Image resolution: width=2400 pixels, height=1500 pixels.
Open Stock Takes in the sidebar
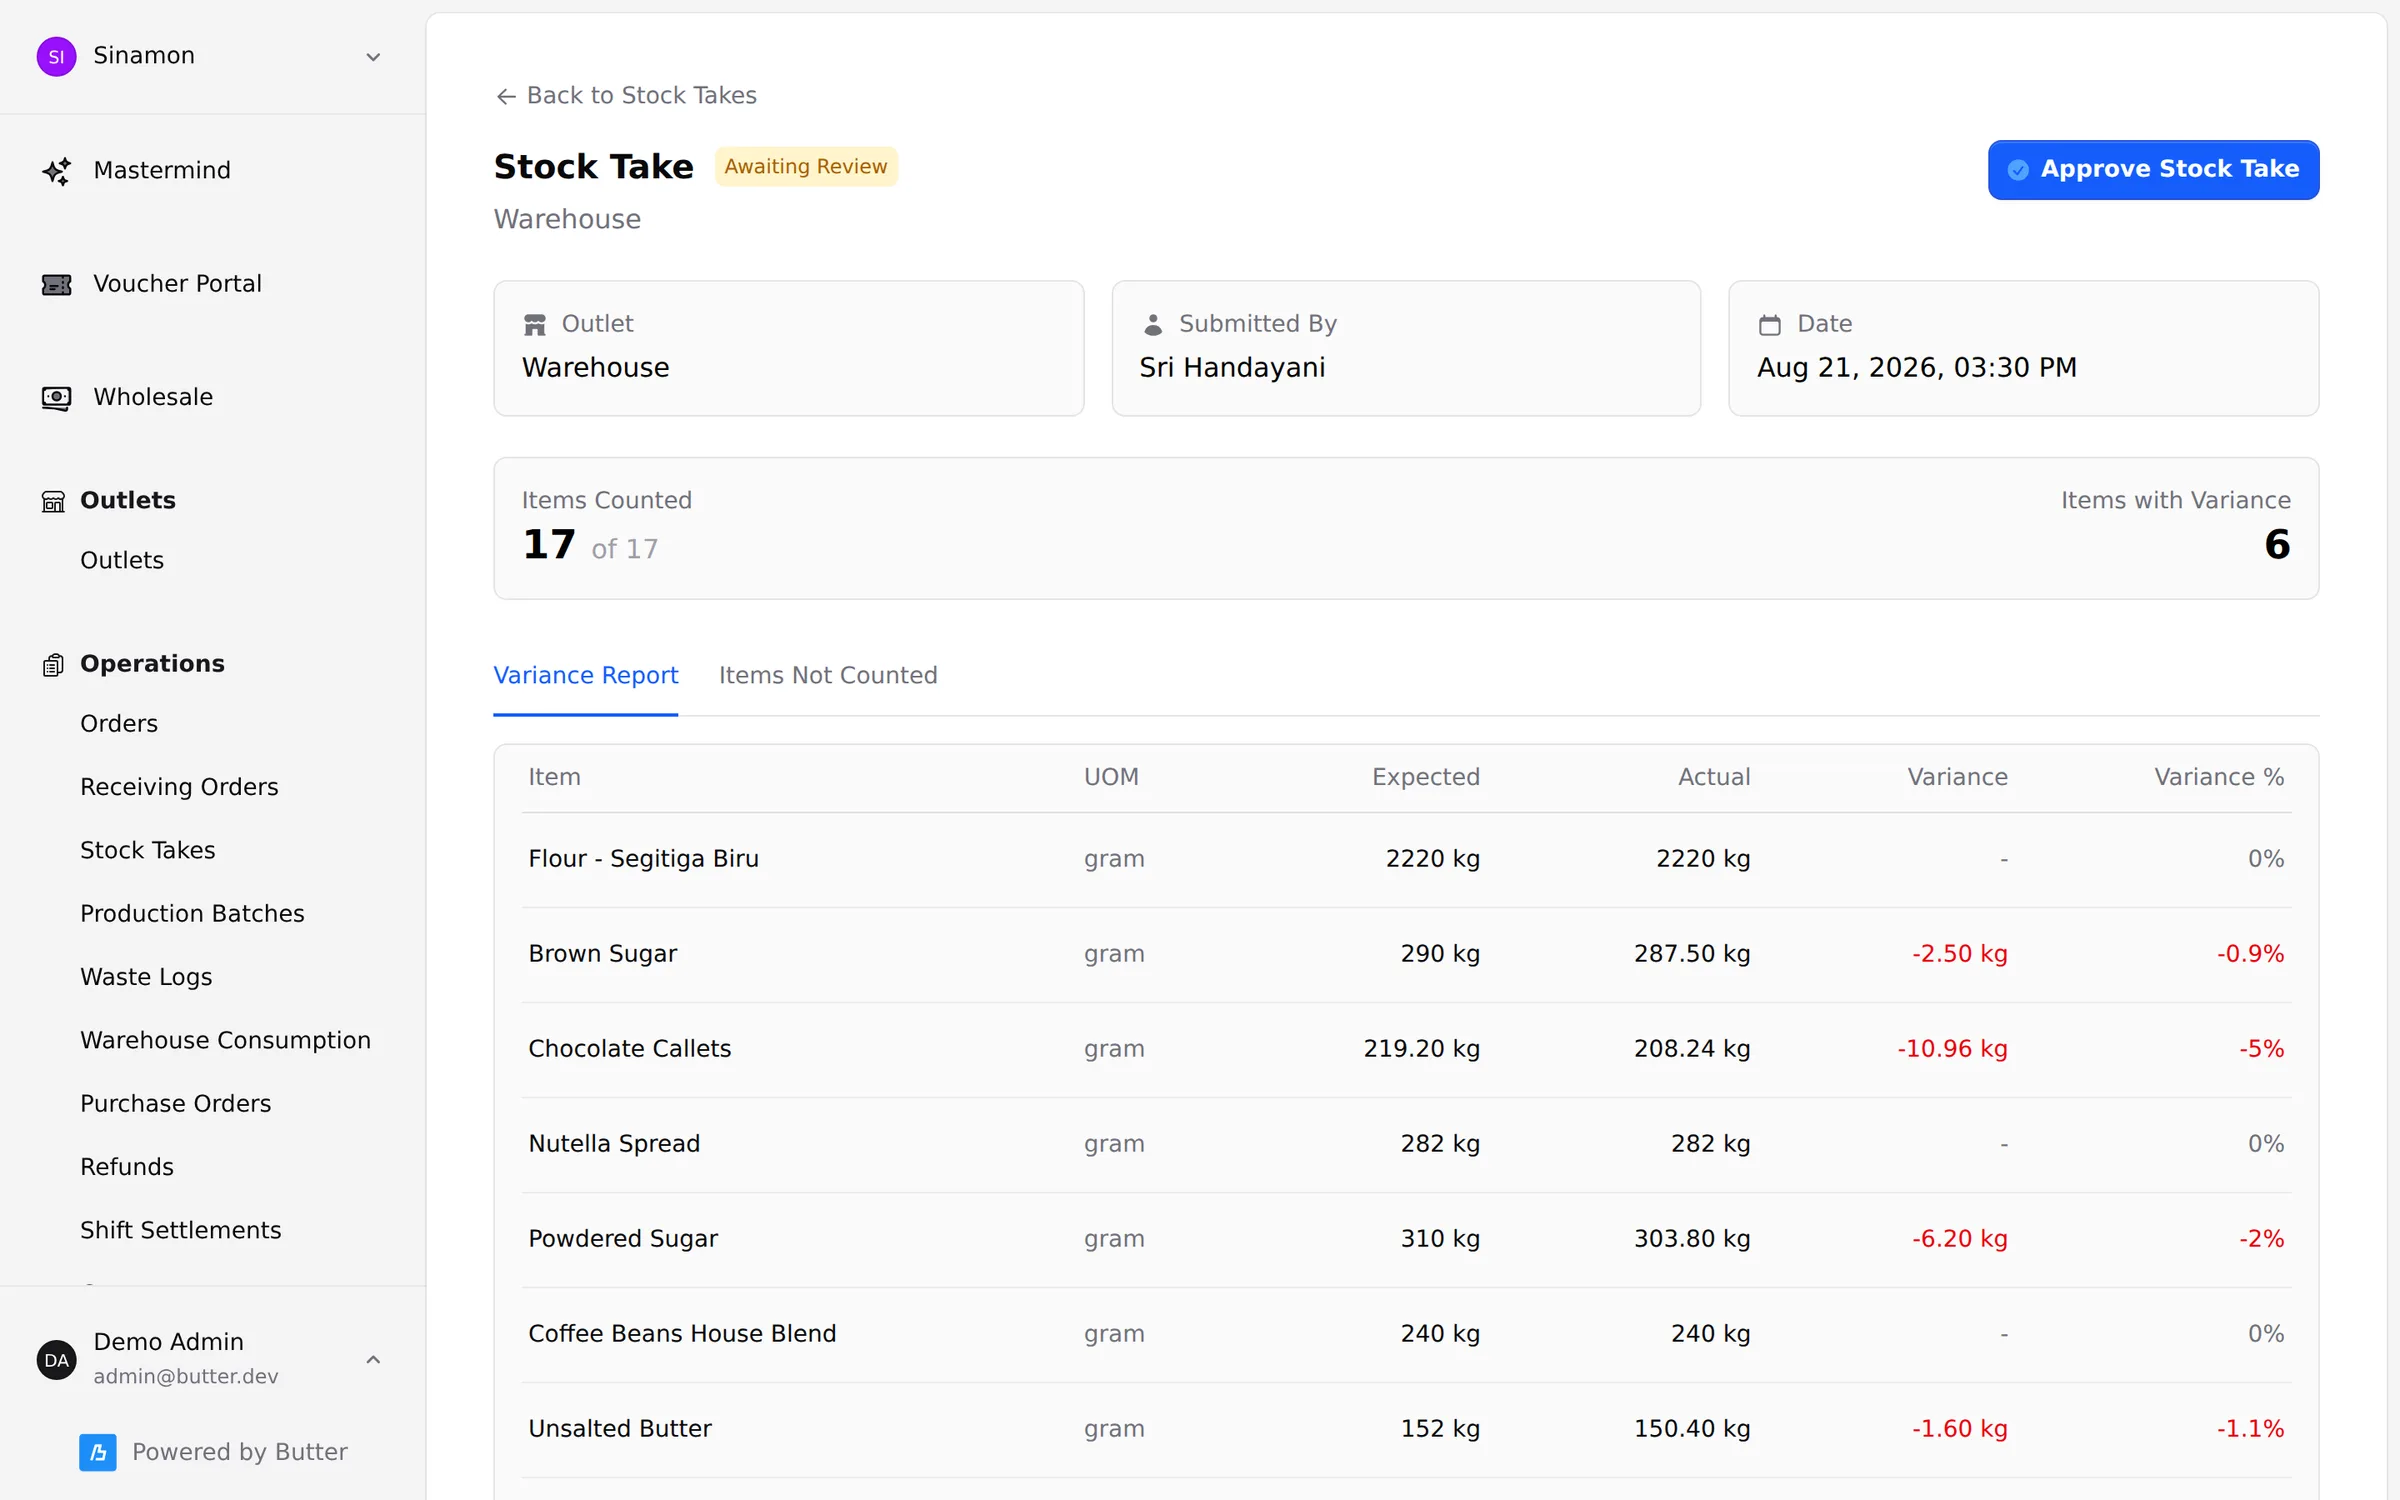tap(147, 851)
